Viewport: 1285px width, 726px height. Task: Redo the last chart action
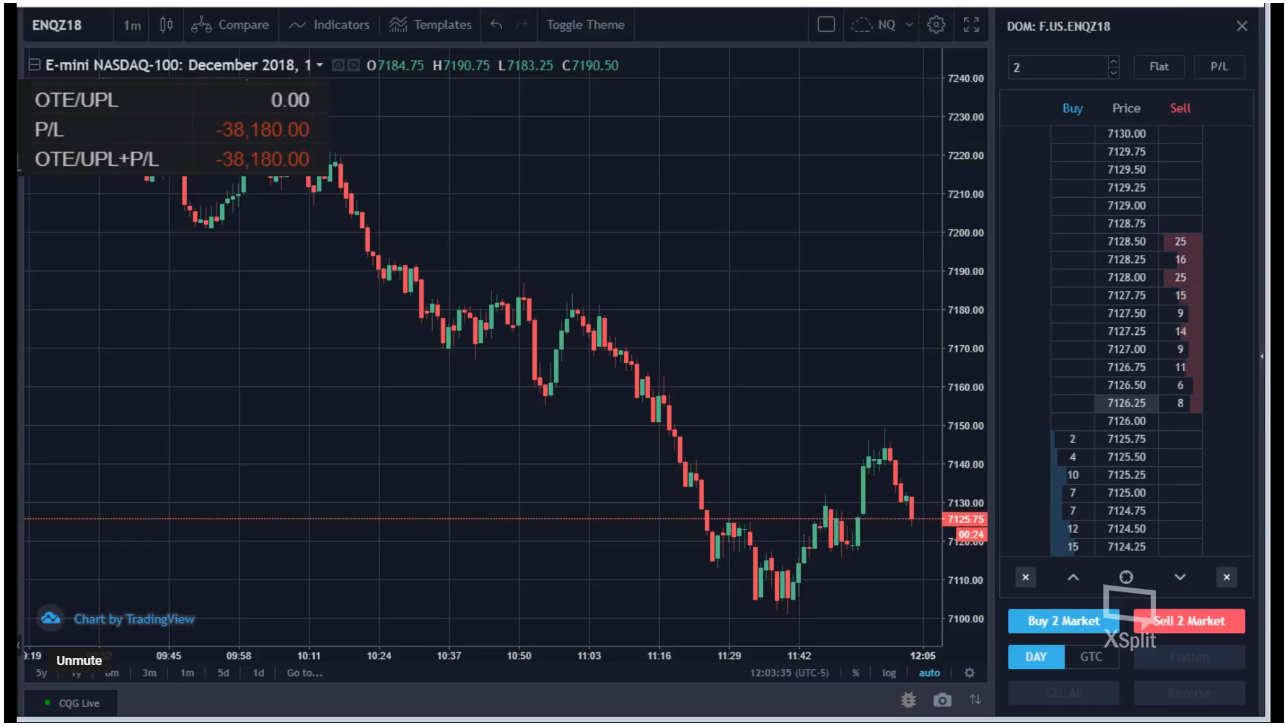[522, 25]
